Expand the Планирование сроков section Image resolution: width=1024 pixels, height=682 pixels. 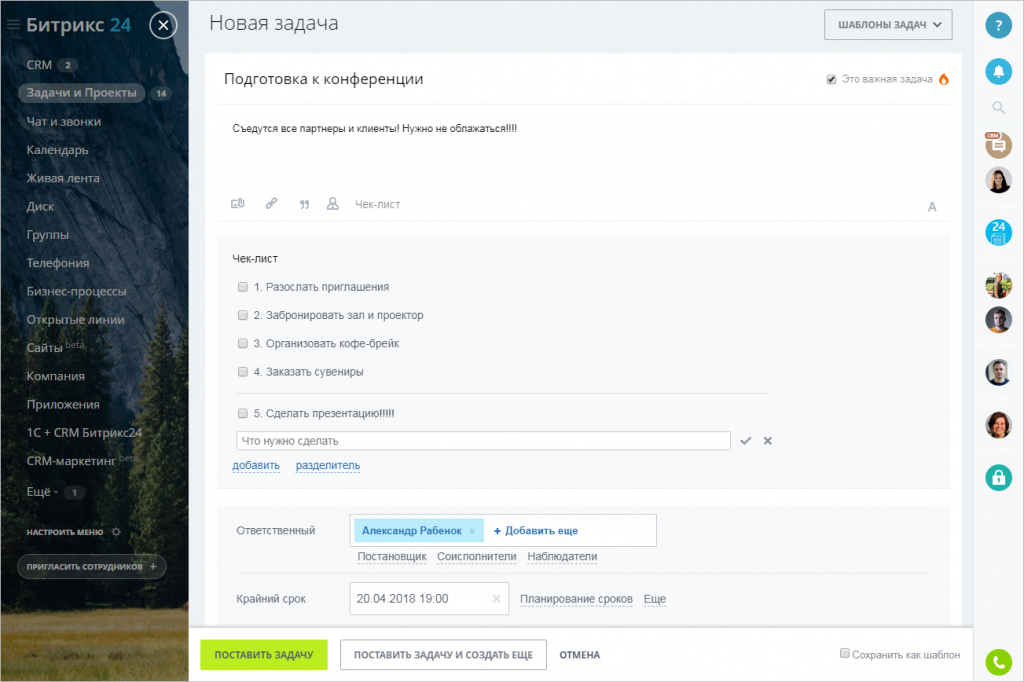576,599
